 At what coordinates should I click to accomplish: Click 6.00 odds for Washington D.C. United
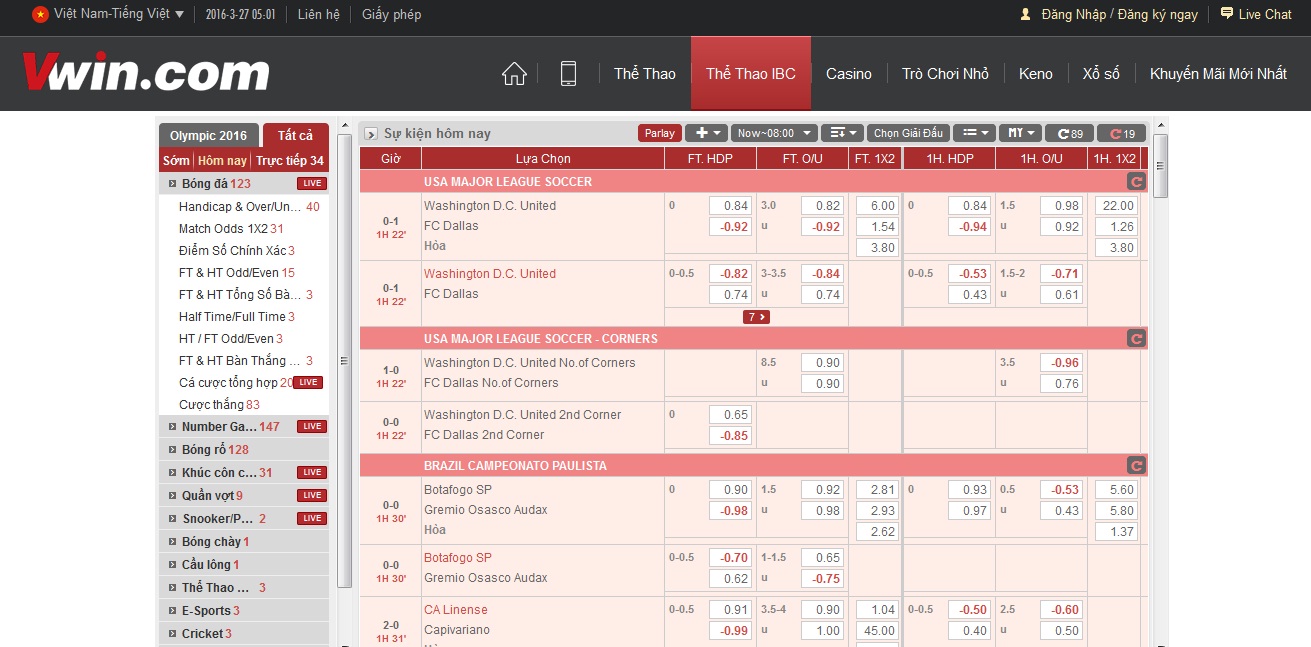point(876,206)
